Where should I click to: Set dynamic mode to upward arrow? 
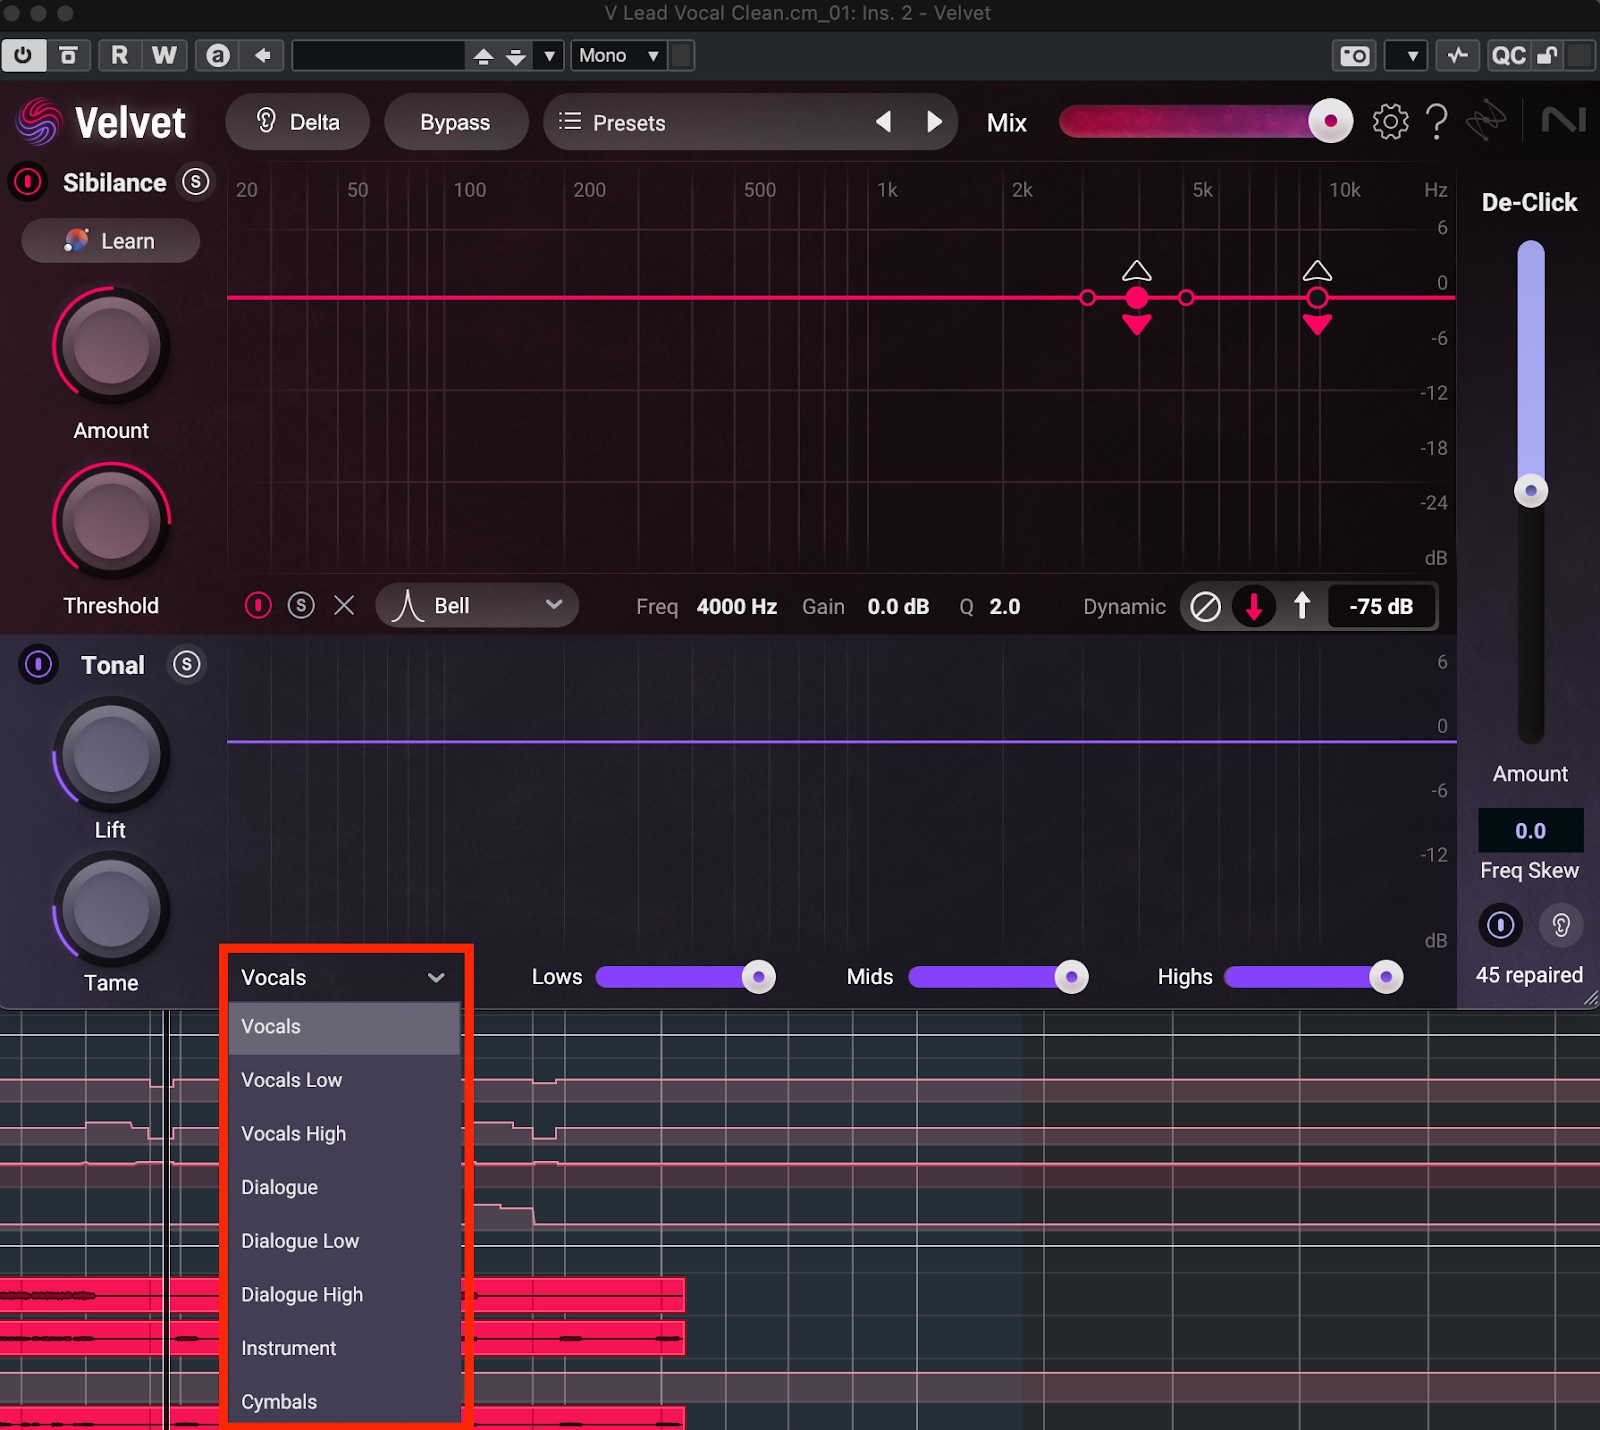tap(1302, 606)
